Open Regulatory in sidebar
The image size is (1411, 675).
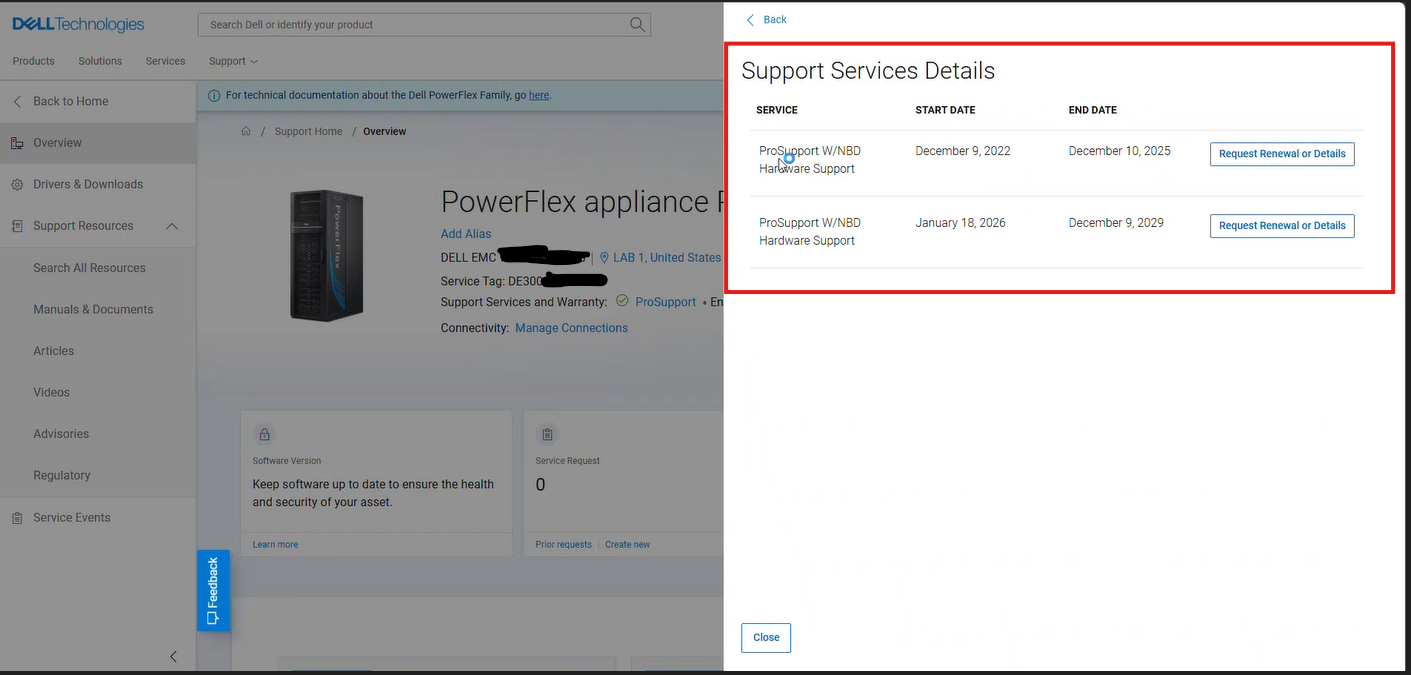tap(62, 476)
